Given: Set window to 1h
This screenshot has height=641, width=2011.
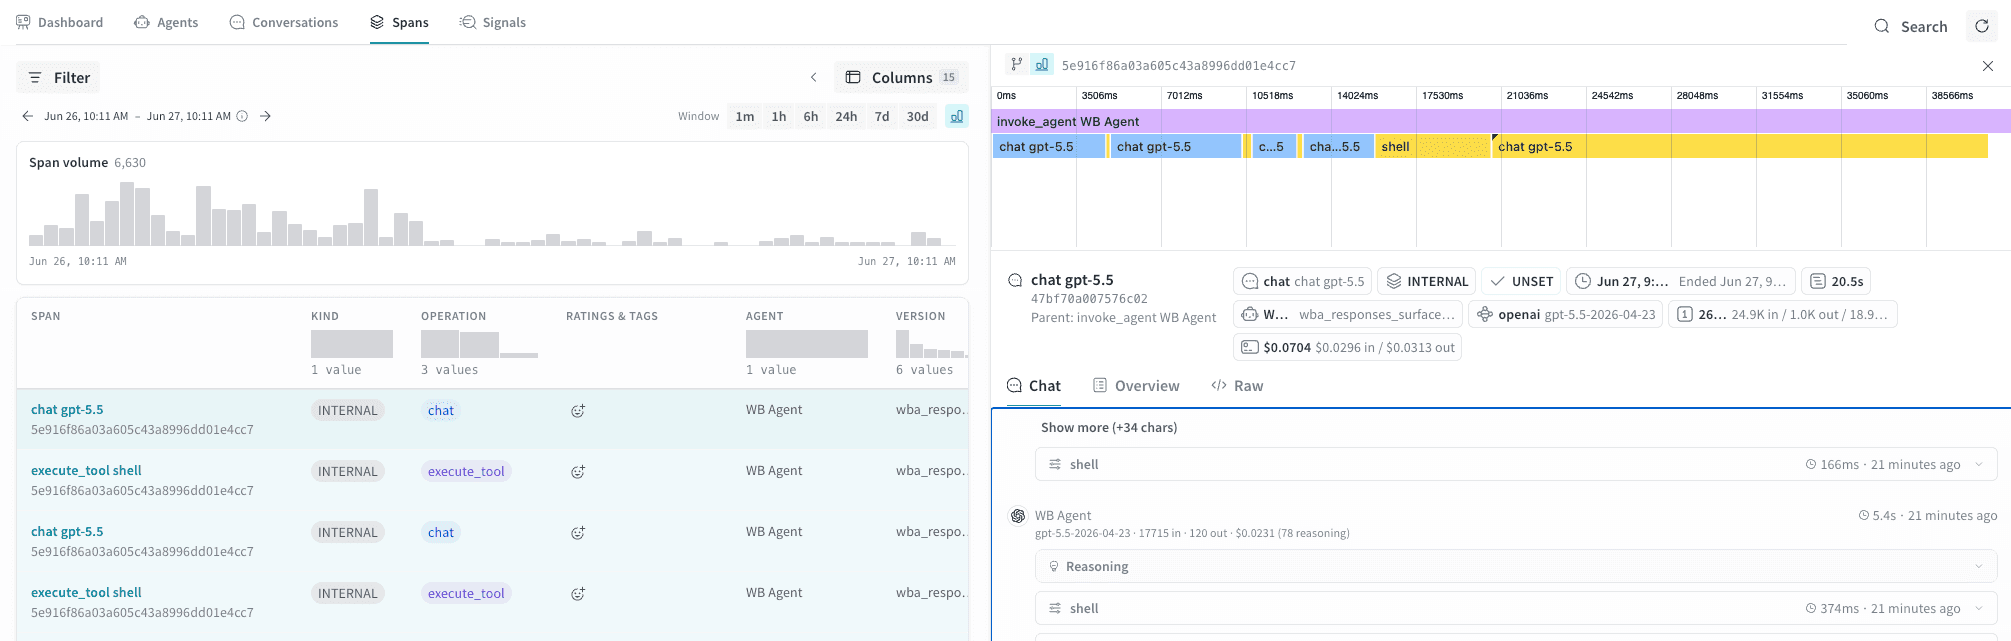Looking at the screenshot, I should (779, 116).
